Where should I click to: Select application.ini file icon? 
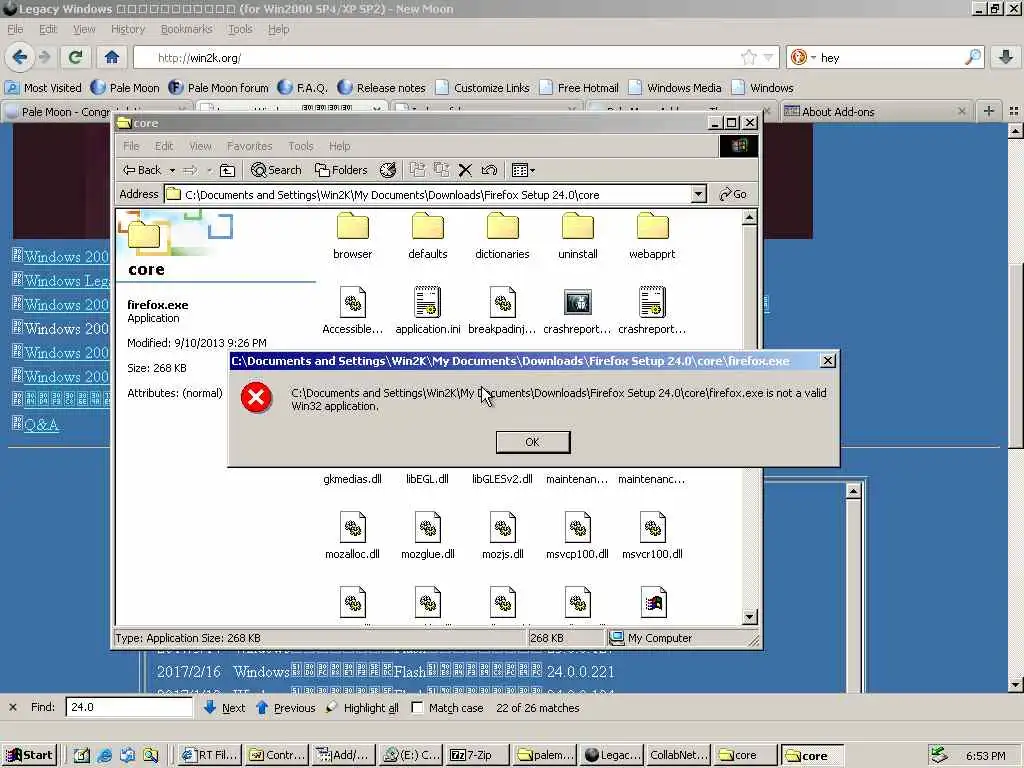[x=428, y=302]
